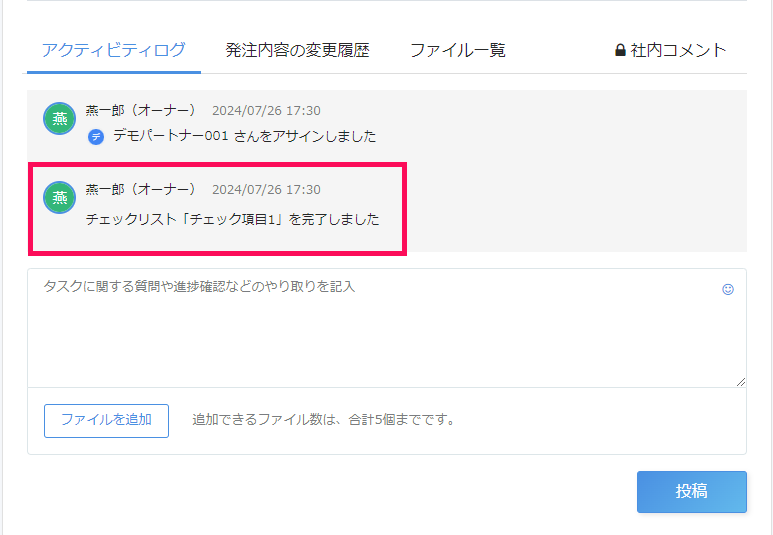Click 燕一郎（オーナー）on the assignment entry
Screen dimensions: 773x535
coord(141,110)
